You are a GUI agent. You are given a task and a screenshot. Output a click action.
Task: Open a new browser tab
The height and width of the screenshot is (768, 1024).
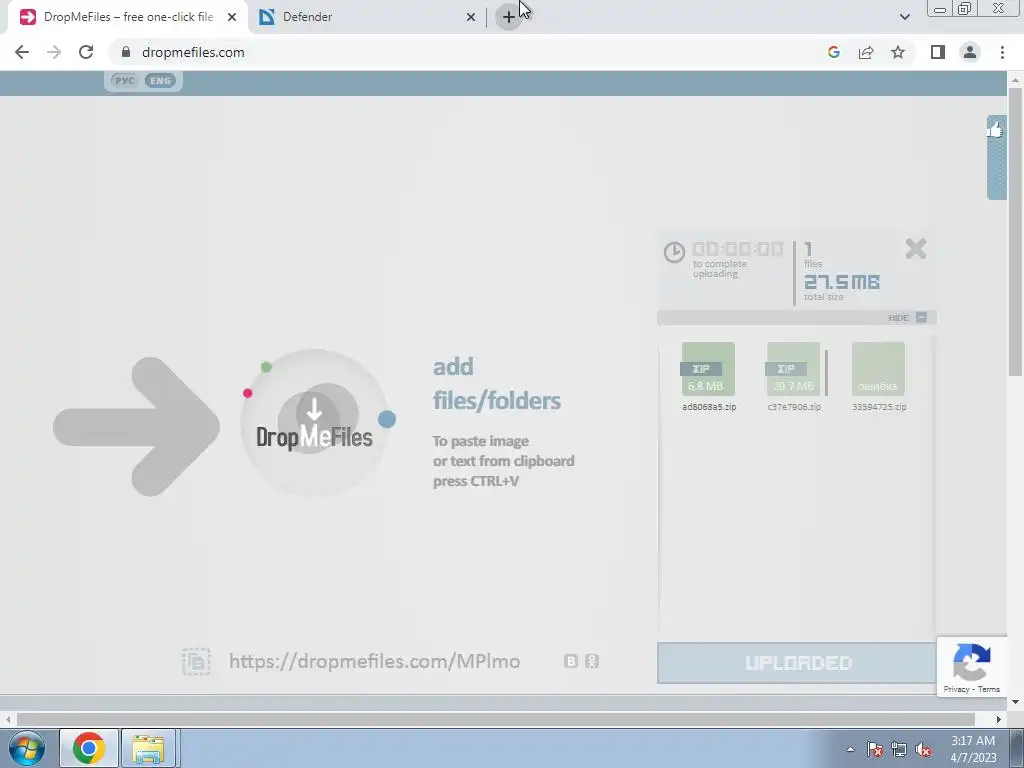(x=509, y=17)
